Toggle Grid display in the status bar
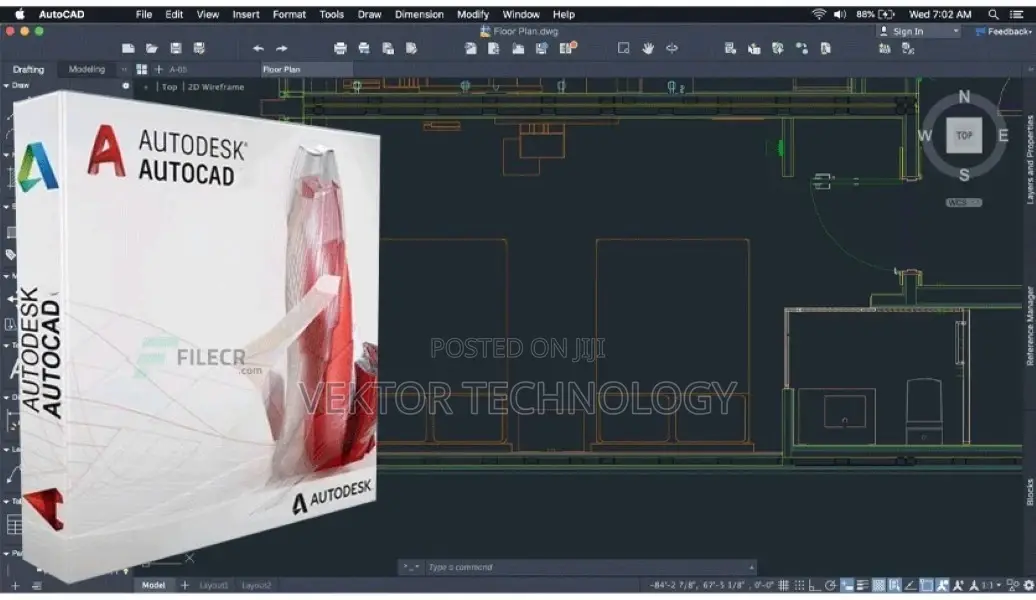The width and height of the screenshot is (1036, 600). [784, 585]
